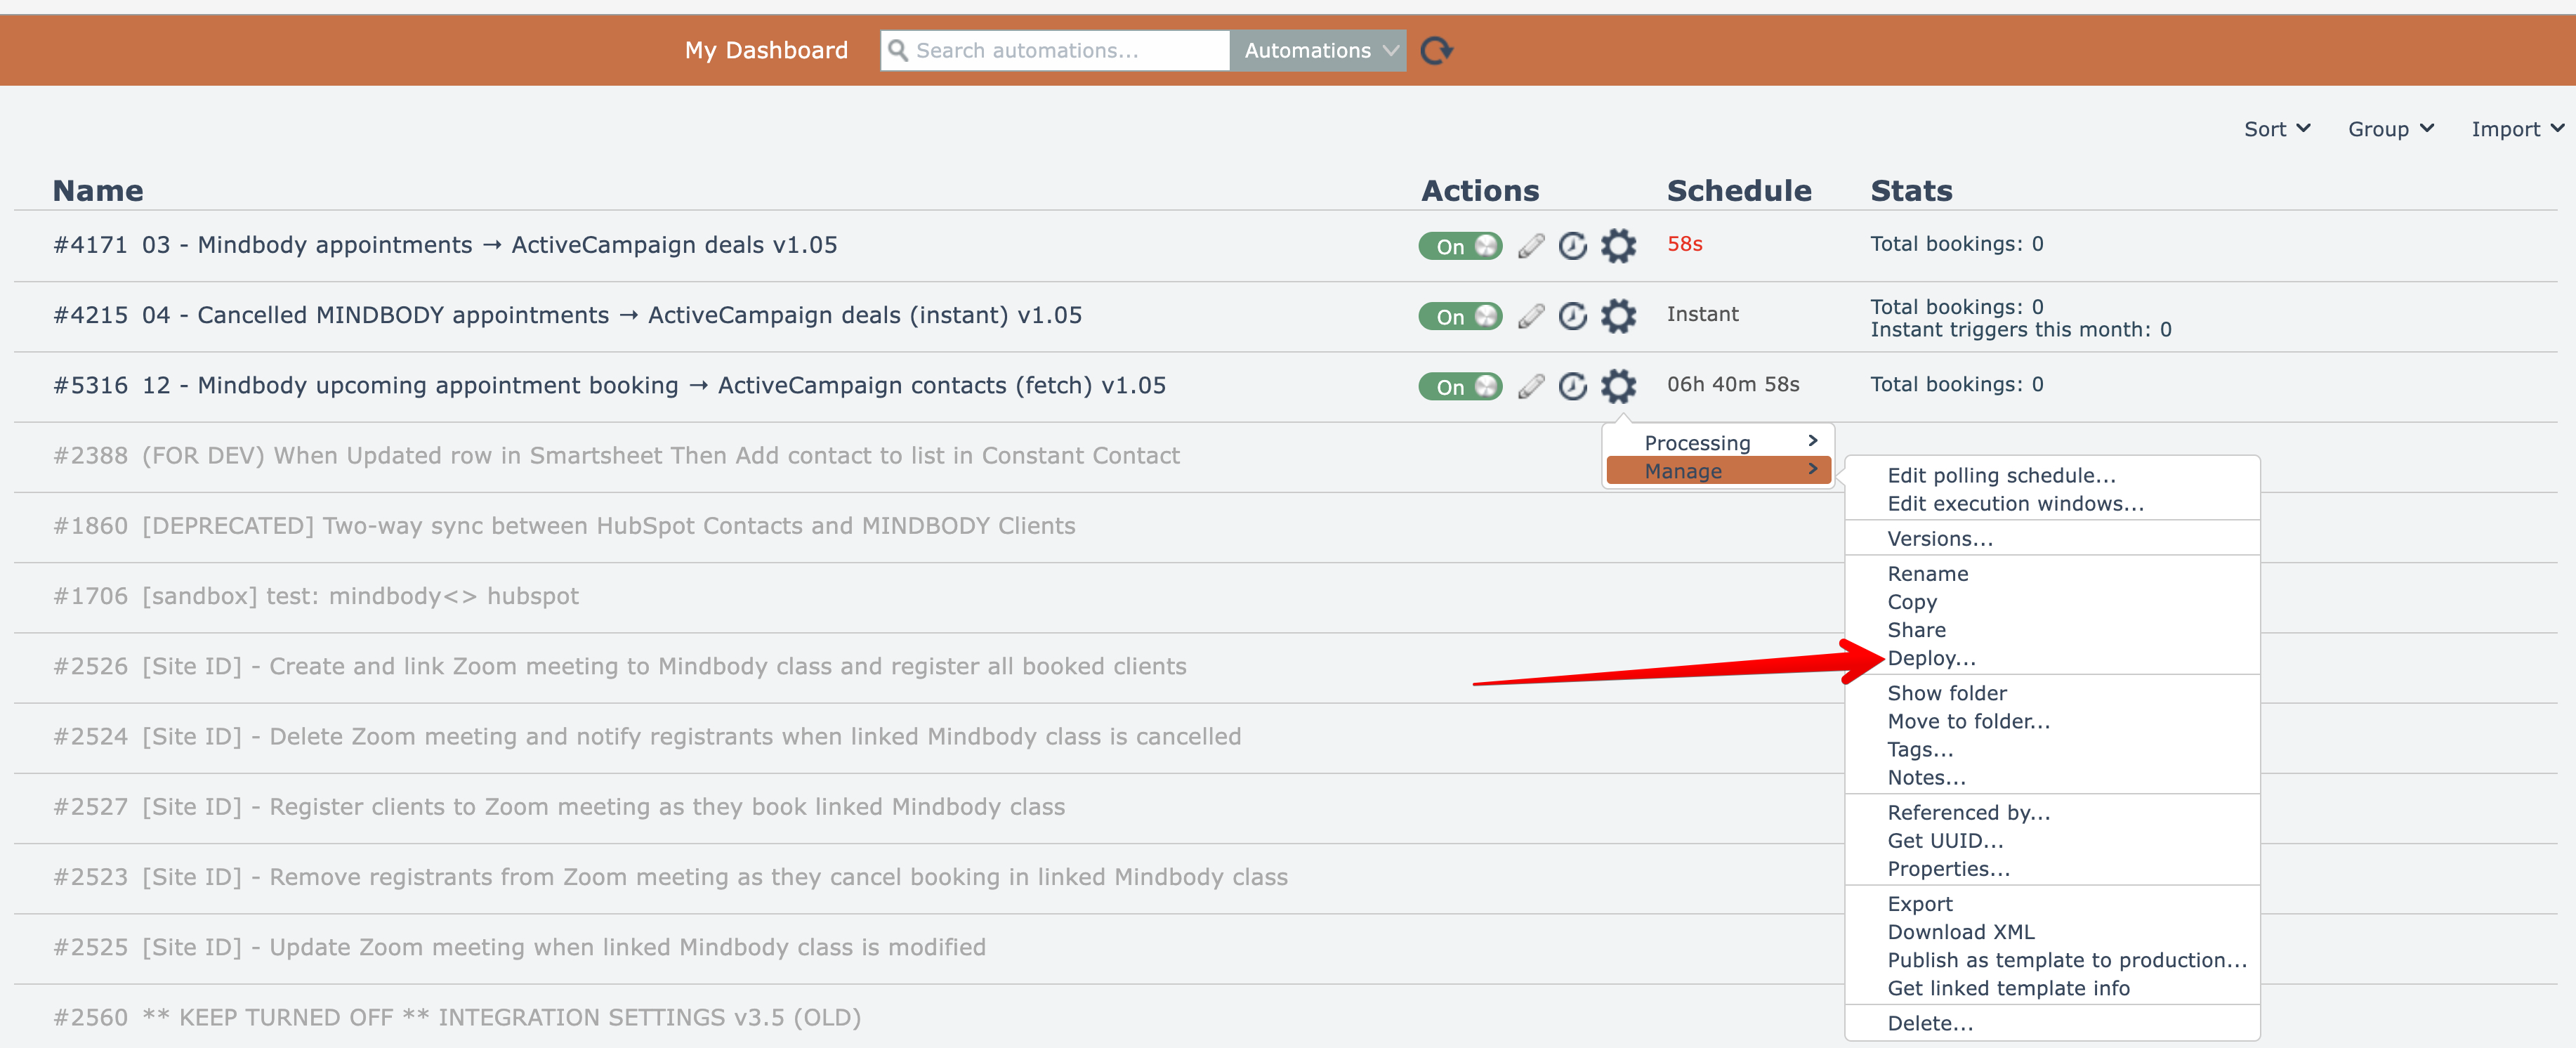This screenshot has width=2576, height=1048.
Task: Turn off the On toggle for automation #5316
Action: [x=1459, y=386]
